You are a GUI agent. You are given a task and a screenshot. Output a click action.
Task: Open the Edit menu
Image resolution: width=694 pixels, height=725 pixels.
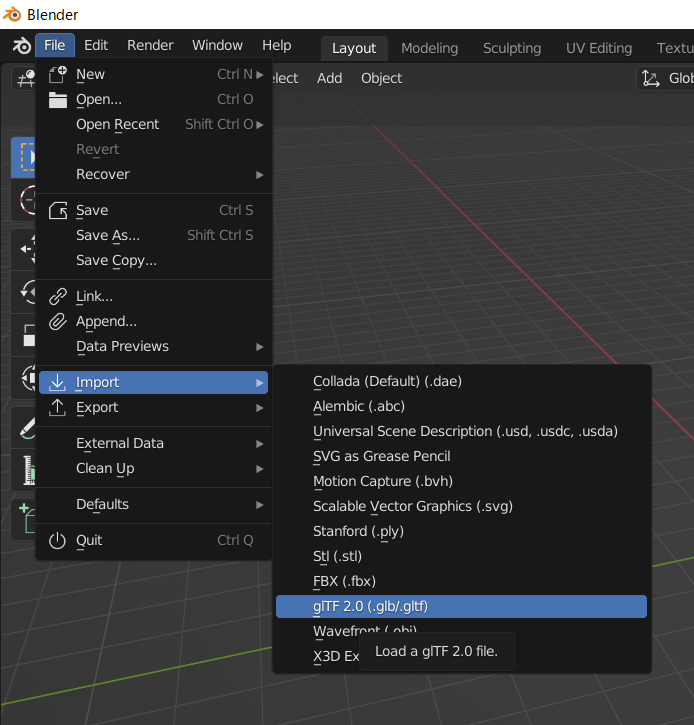pyautogui.click(x=96, y=45)
